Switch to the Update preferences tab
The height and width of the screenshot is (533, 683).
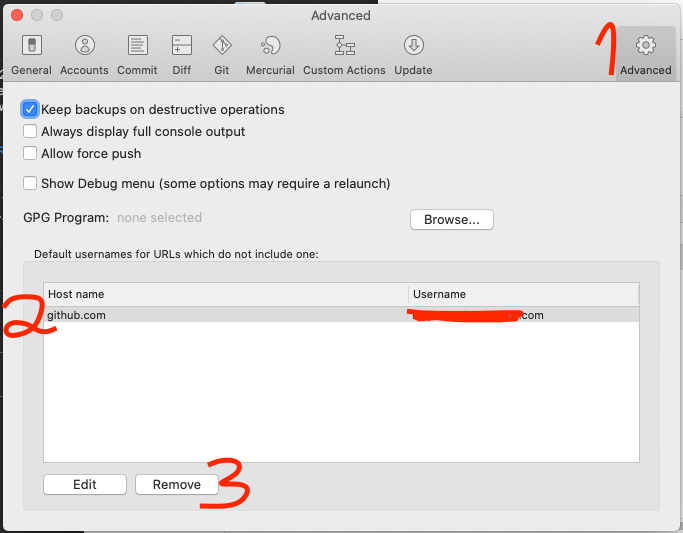[413, 55]
